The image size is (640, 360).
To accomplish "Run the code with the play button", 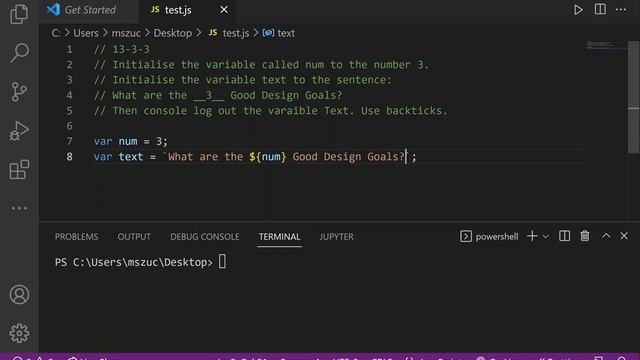I will [x=578, y=10].
